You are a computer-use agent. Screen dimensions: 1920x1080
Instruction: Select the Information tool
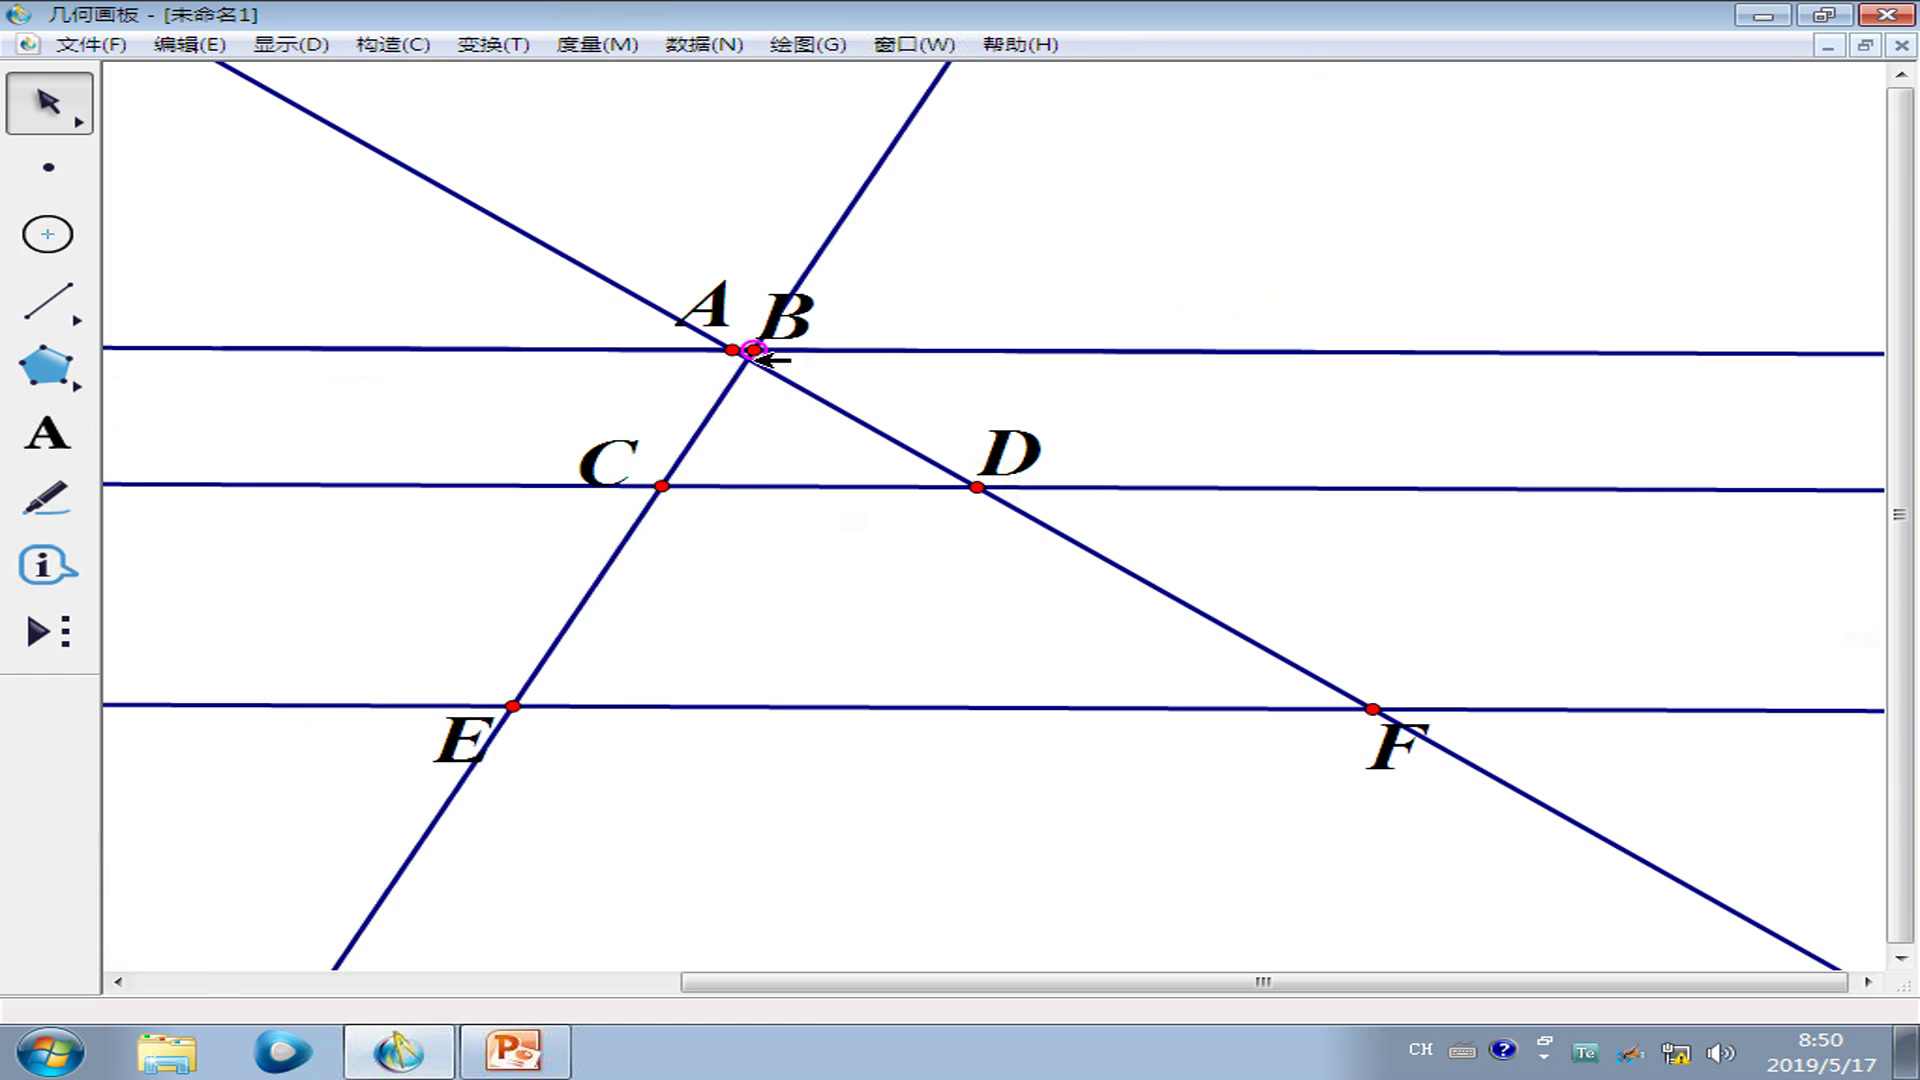click(46, 566)
